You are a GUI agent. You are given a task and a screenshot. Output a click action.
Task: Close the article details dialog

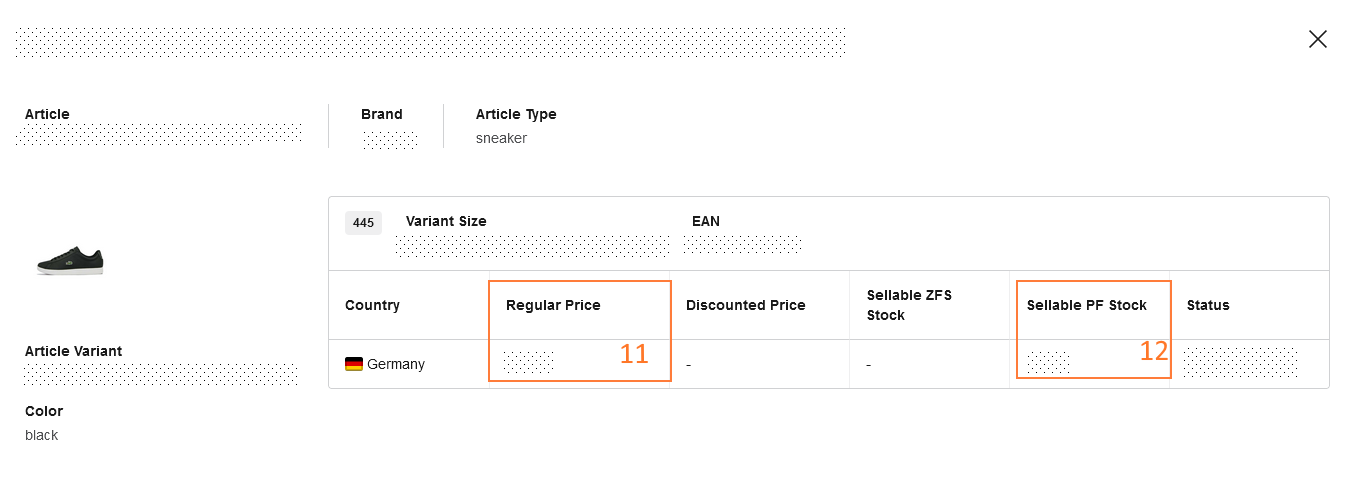(x=1318, y=39)
